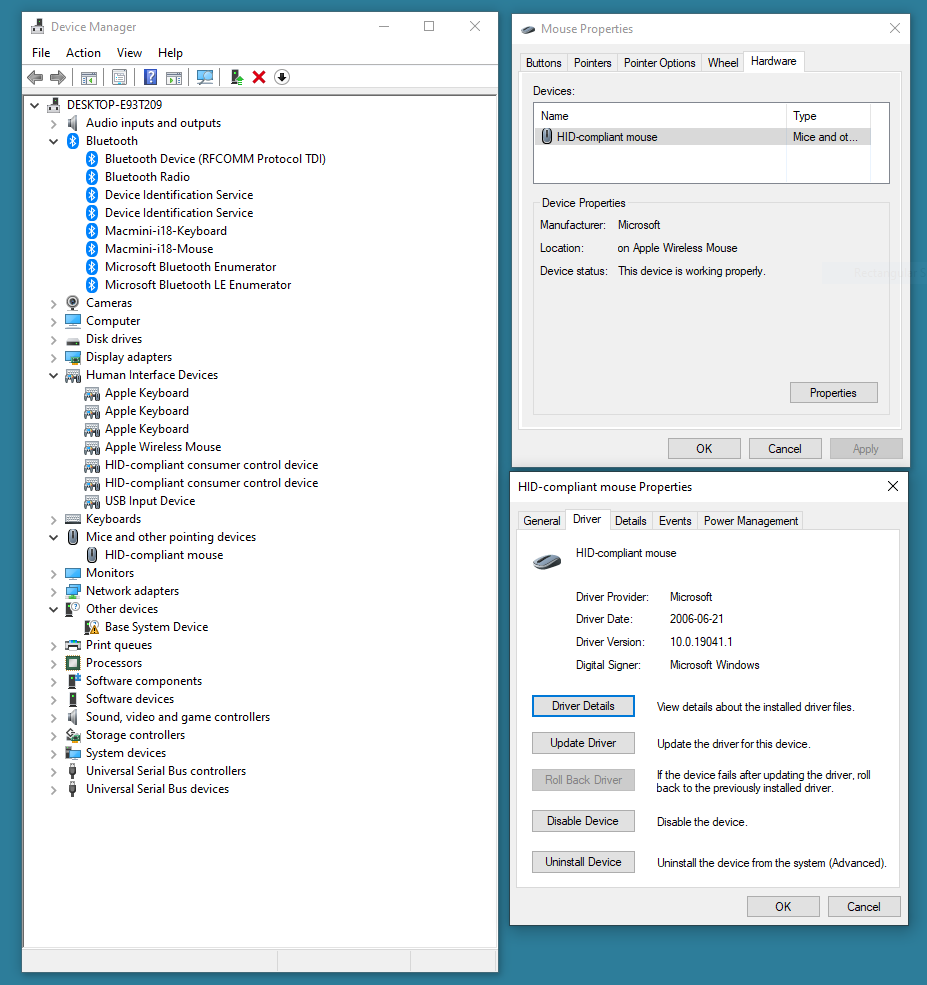
Task: Select the Update driver software toolbar icon
Action: tap(237, 77)
